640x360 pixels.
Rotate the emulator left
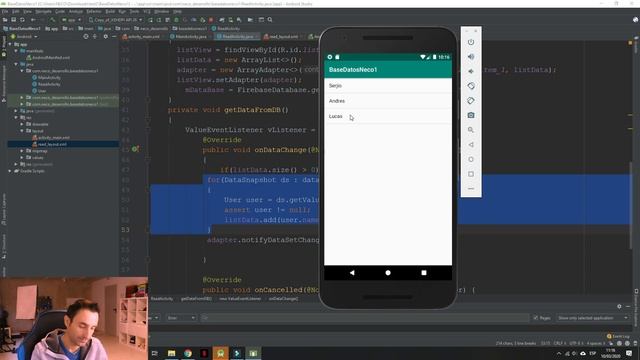tap(471, 86)
